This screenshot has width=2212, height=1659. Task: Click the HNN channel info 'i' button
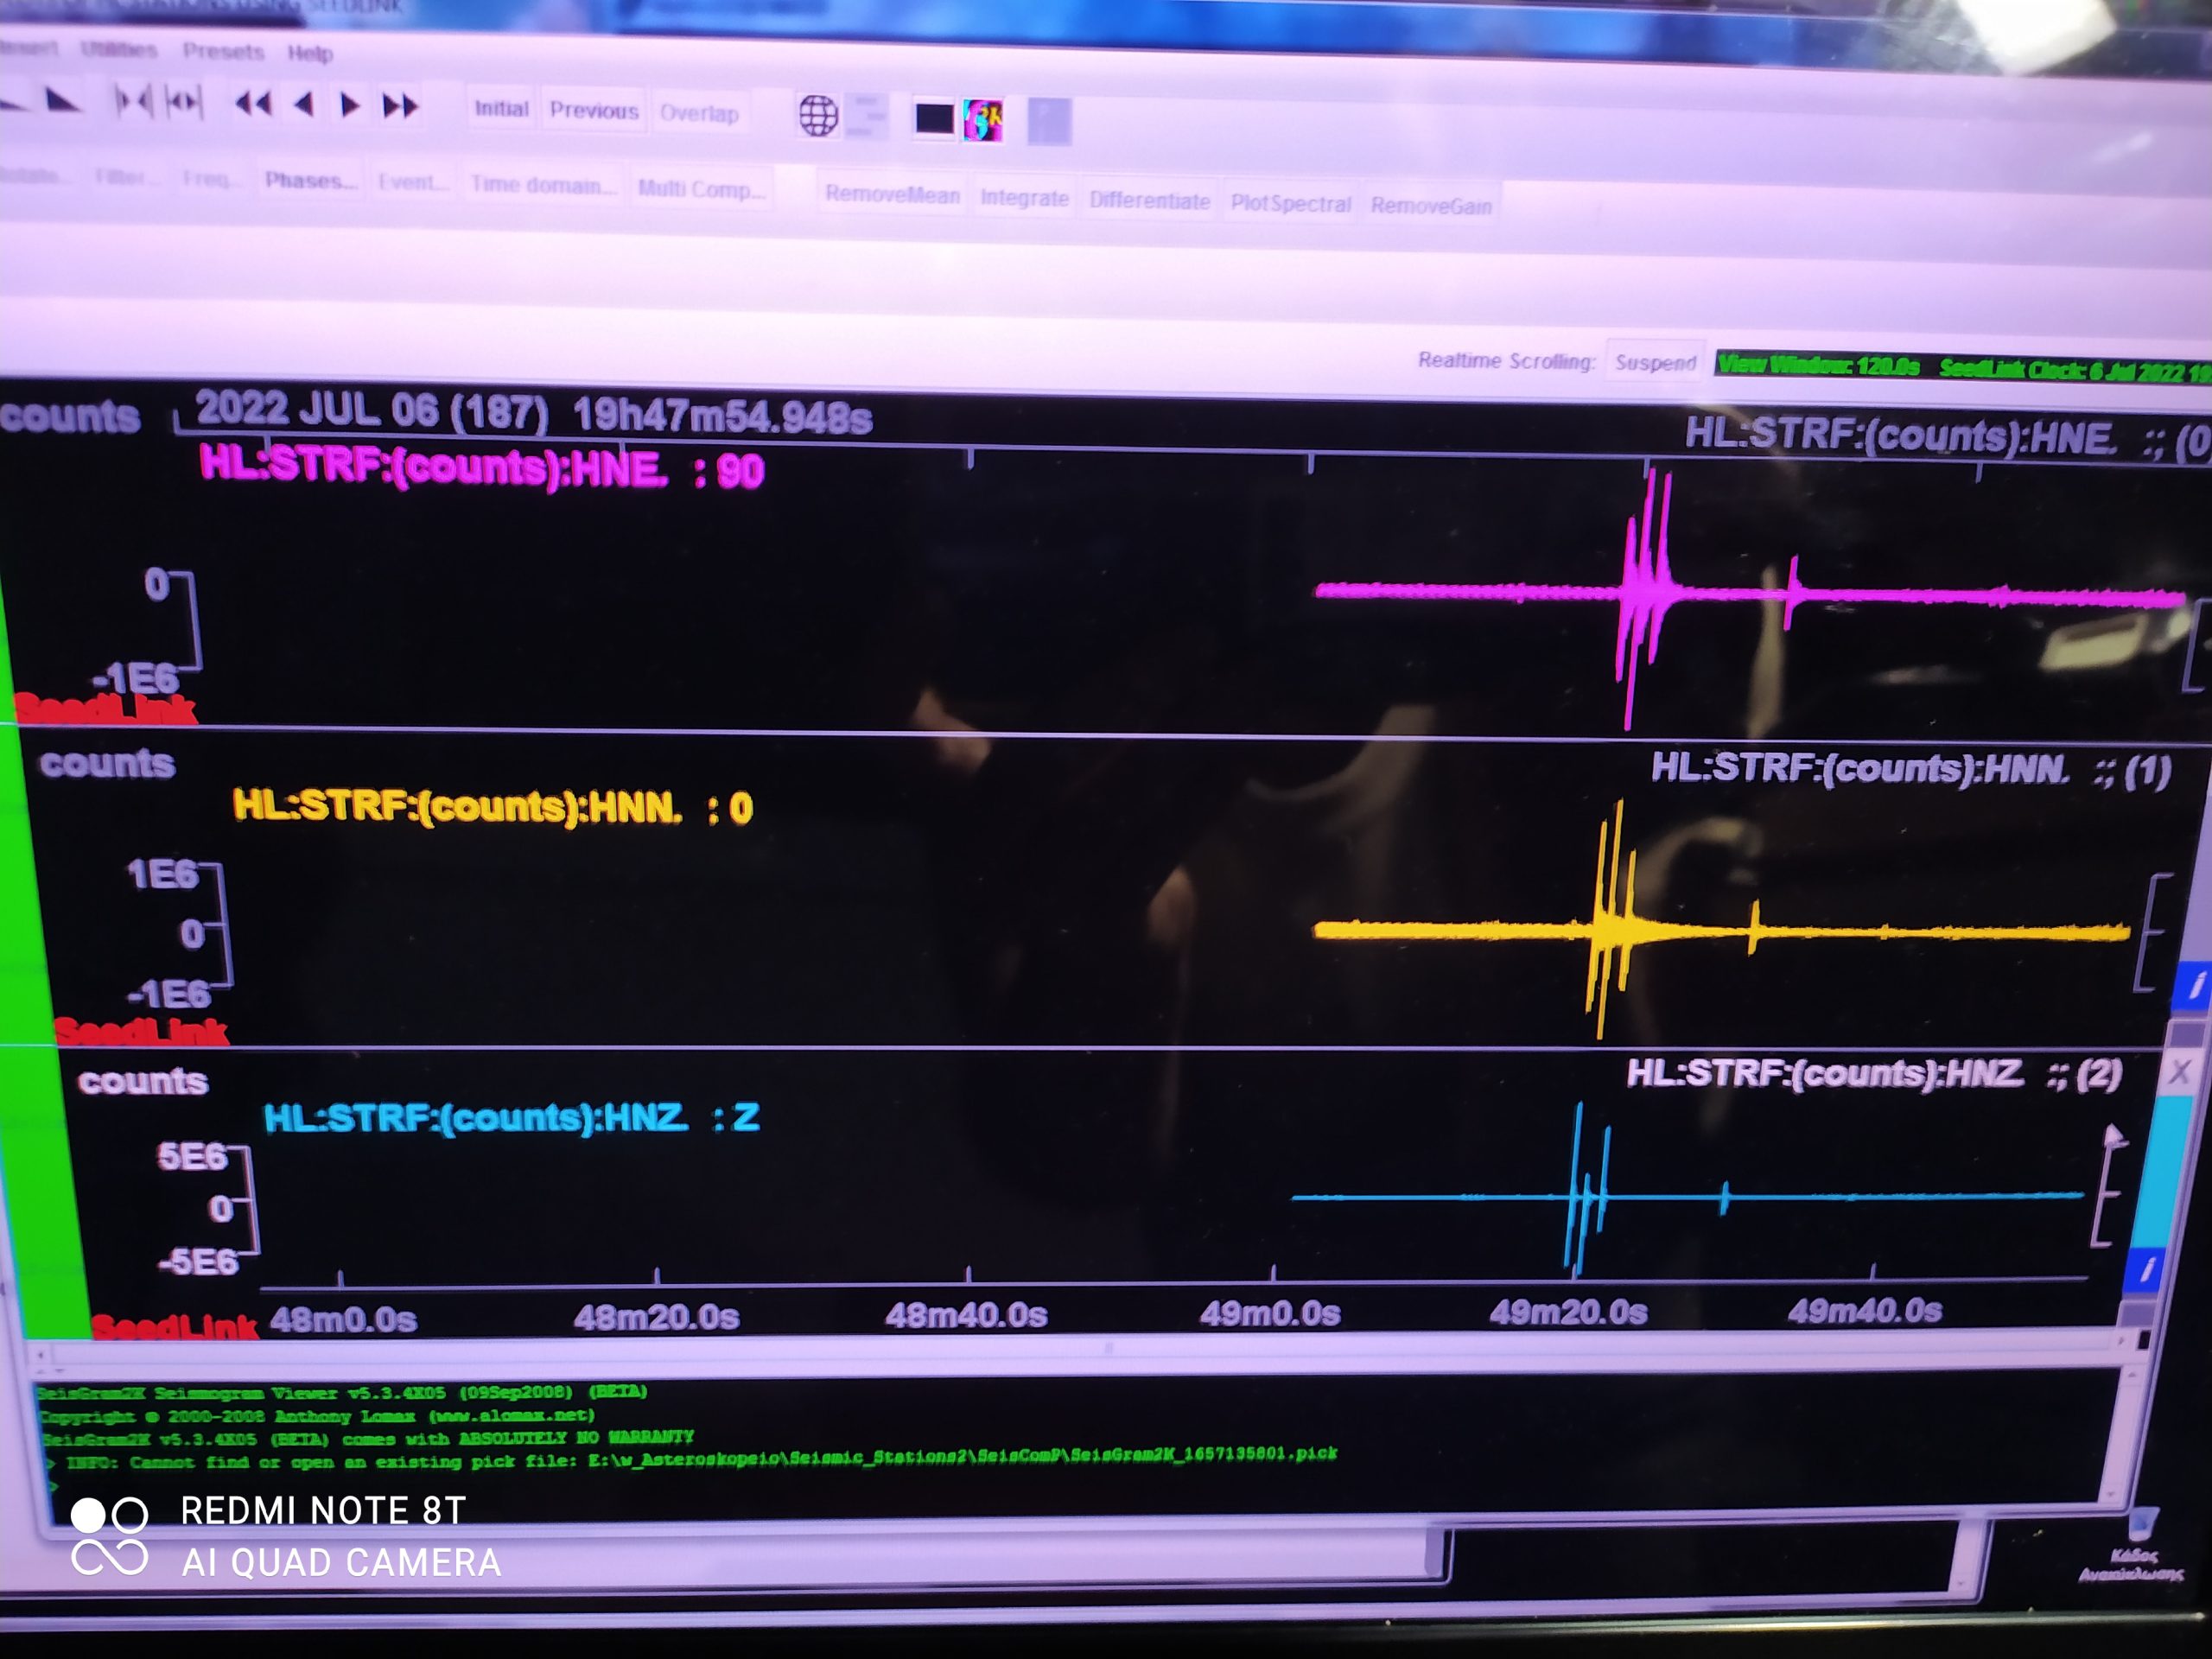2194,987
